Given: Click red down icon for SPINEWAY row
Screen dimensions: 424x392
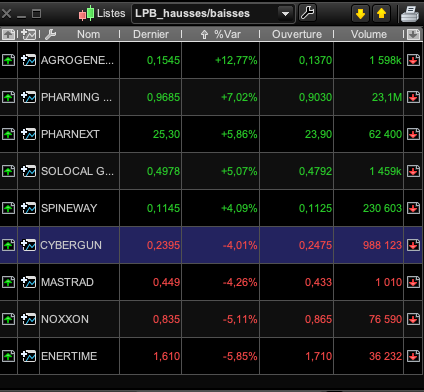Looking at the screenshot, I should coord(413,208).
